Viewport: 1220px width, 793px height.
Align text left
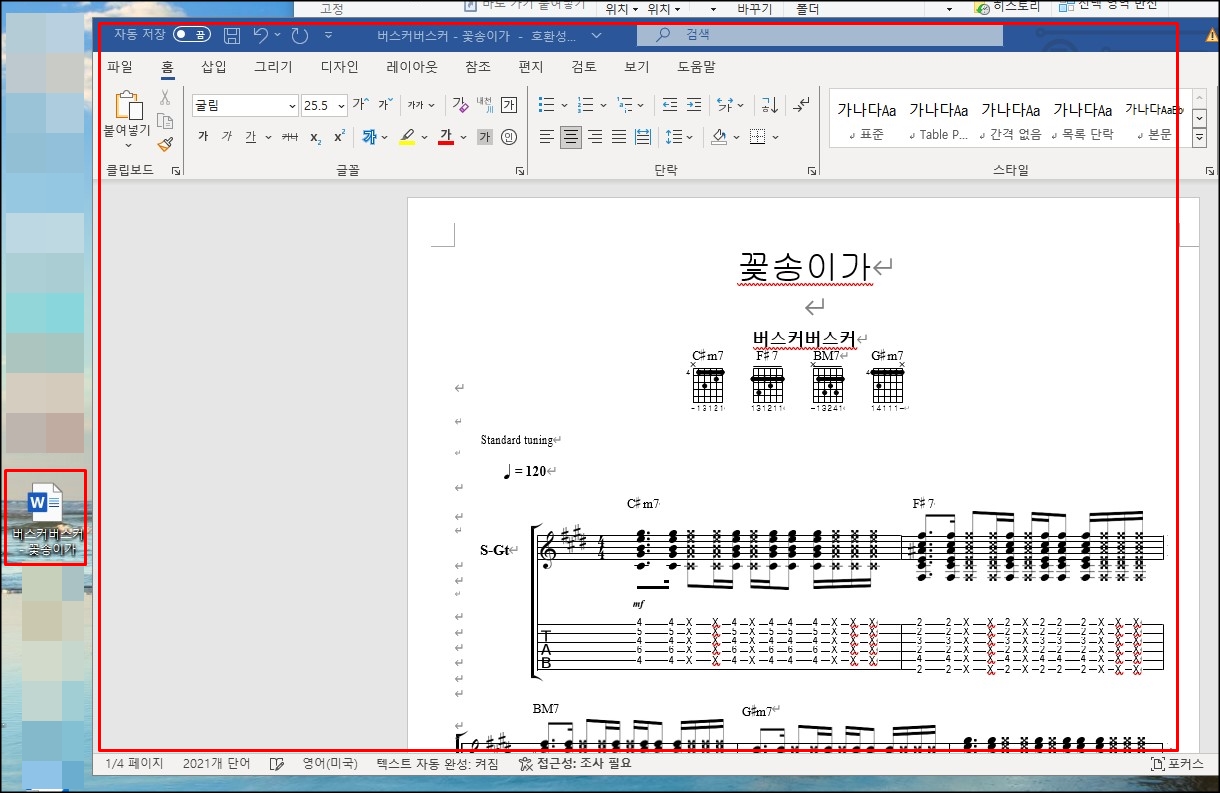[x=546, y=137]
